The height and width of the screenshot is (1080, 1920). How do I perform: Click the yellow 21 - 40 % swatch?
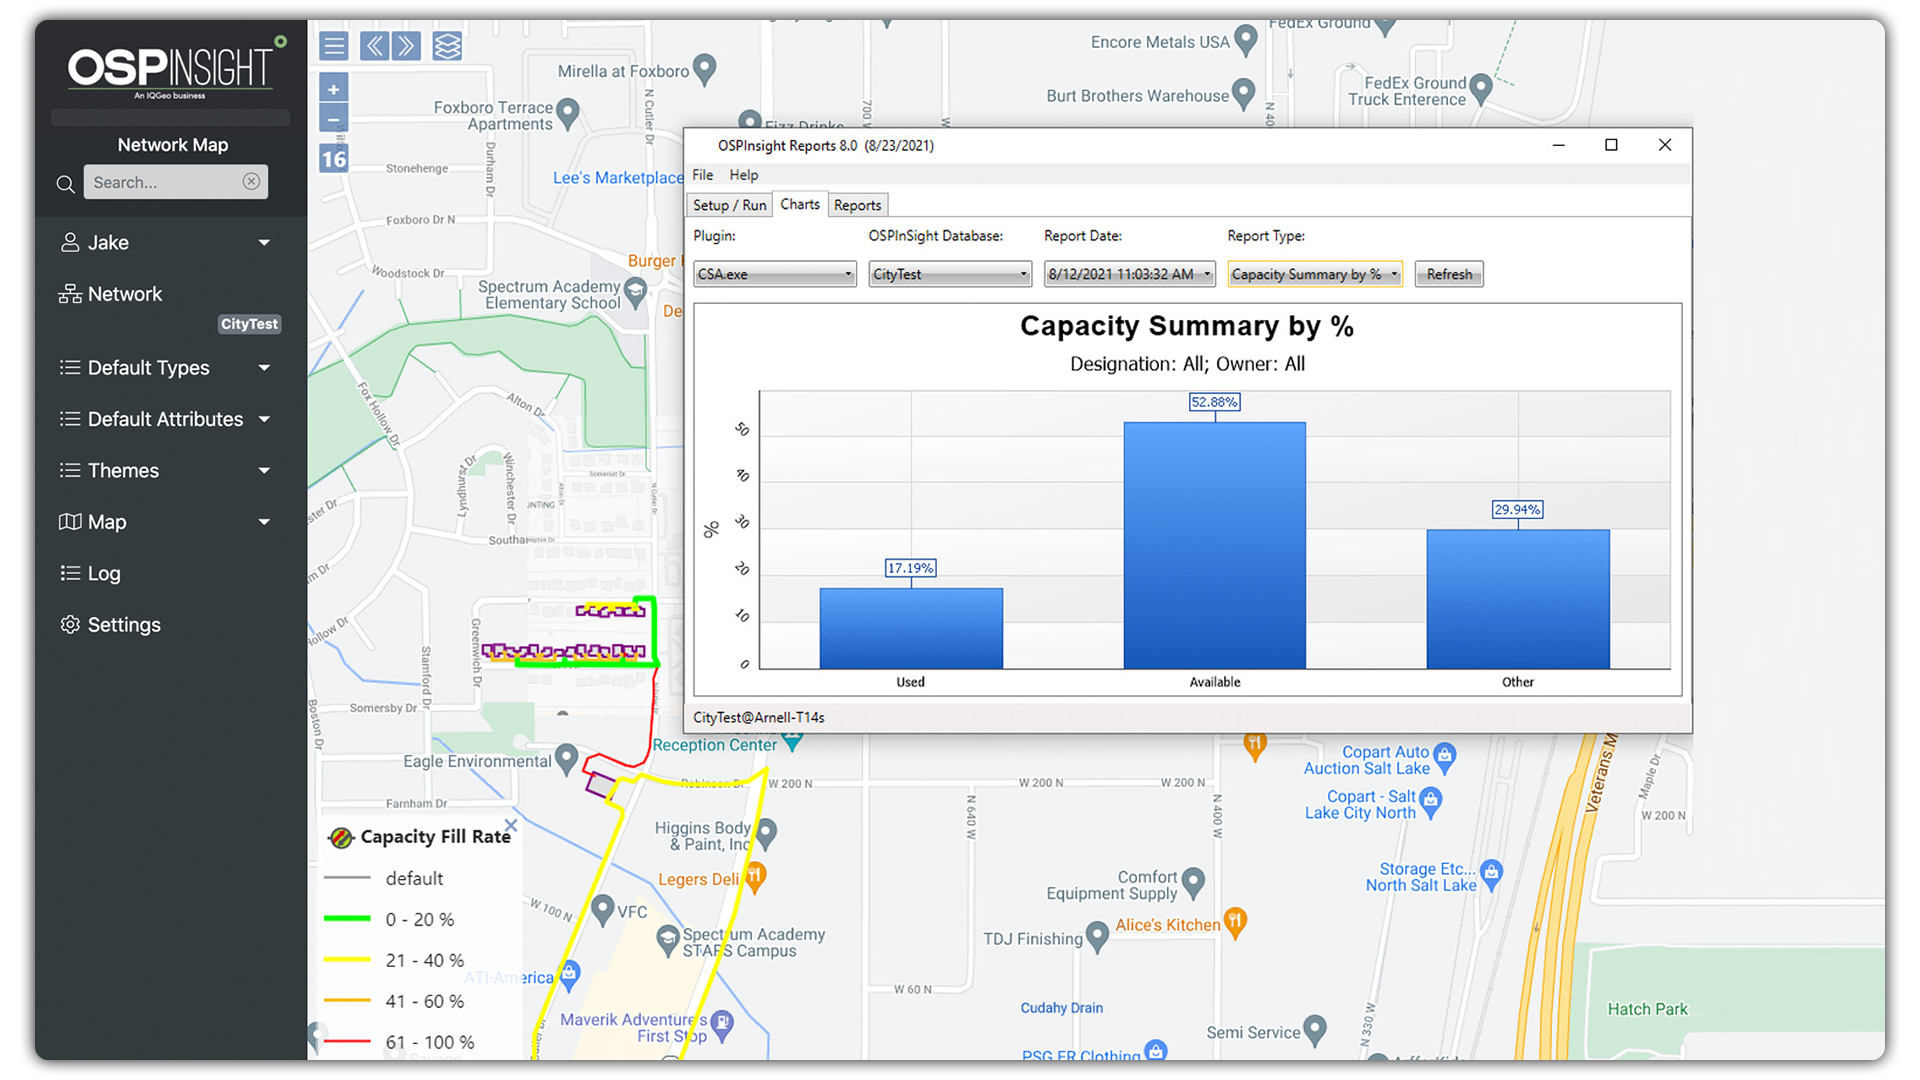pos(347,960)
